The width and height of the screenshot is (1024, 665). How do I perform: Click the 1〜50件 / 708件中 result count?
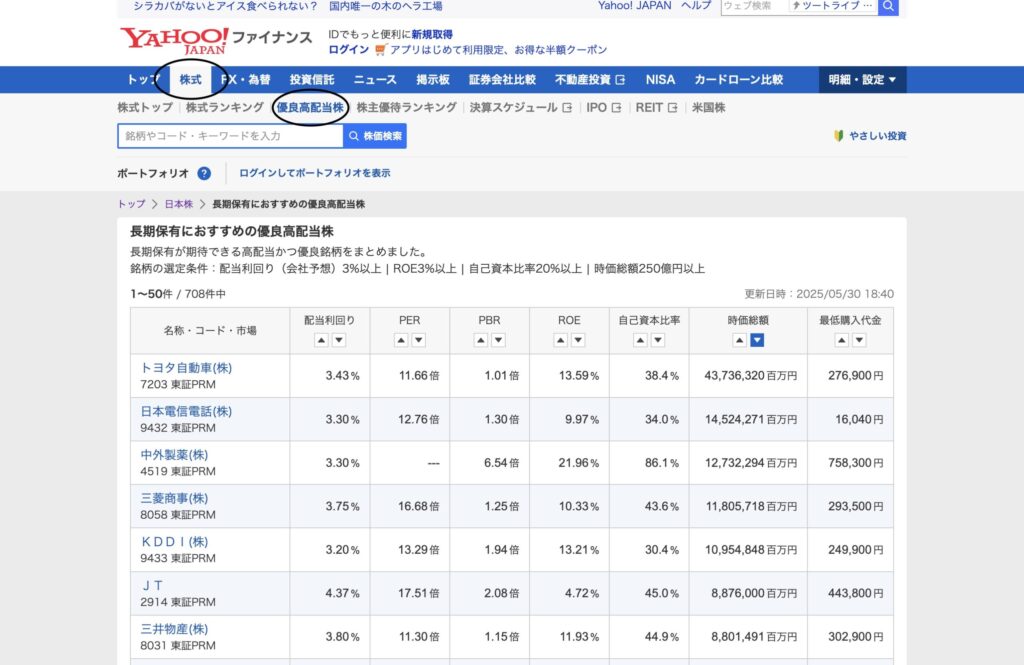point(178,294)
